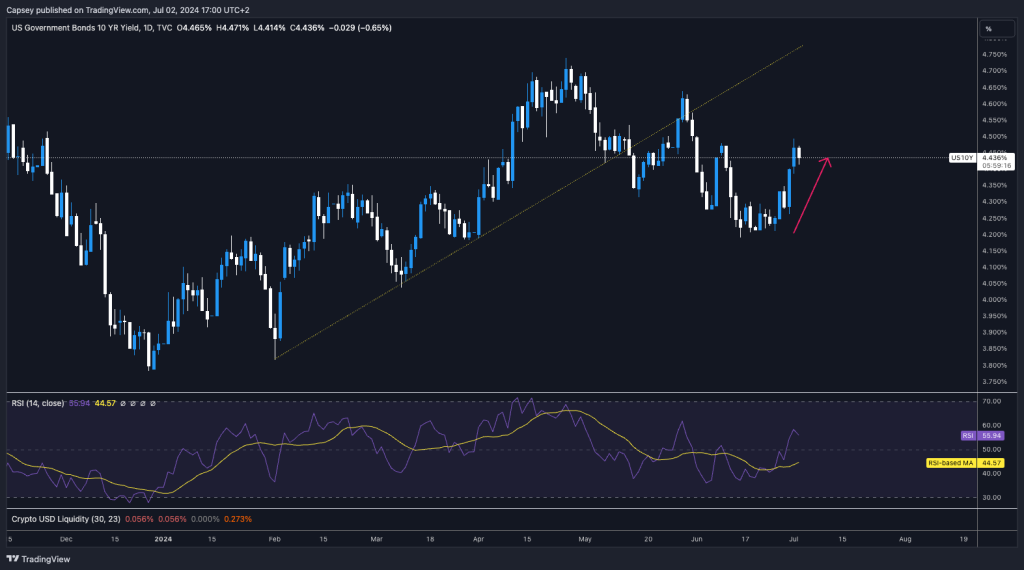Click the 4.436% current price label
This screenshot has width=1024, height=570.
994,156
